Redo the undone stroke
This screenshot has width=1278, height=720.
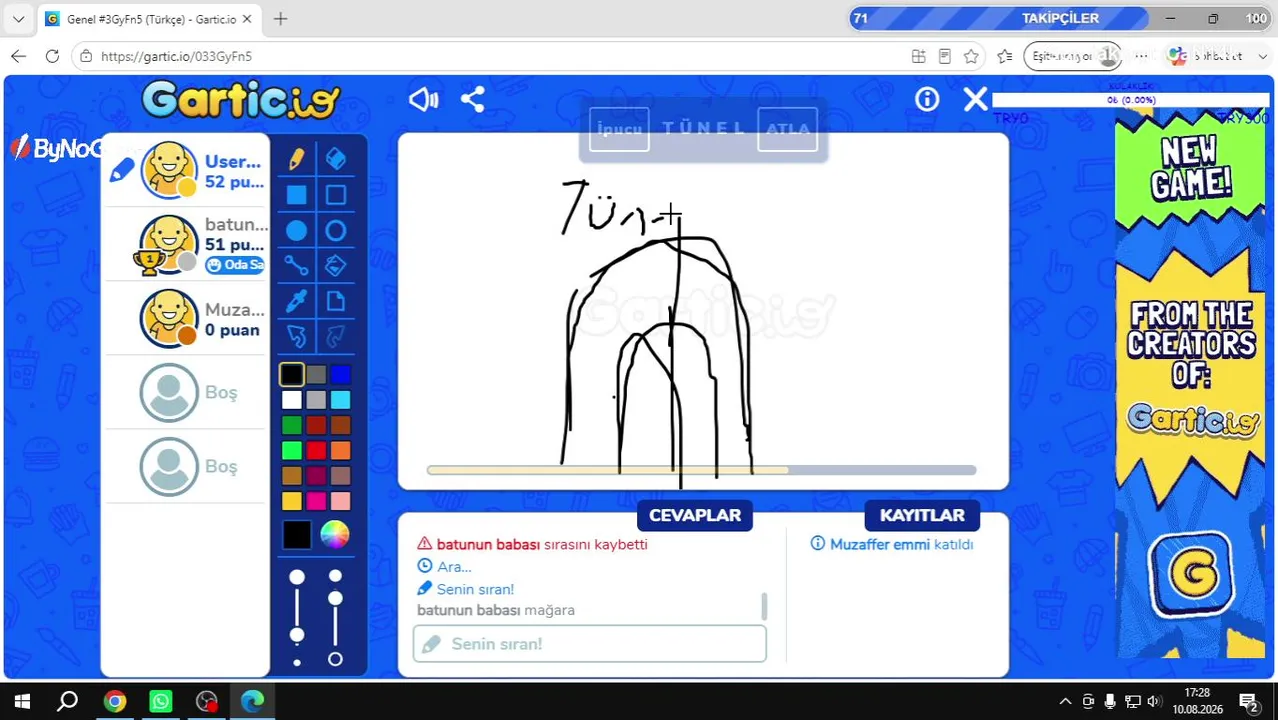click(336, 336)
